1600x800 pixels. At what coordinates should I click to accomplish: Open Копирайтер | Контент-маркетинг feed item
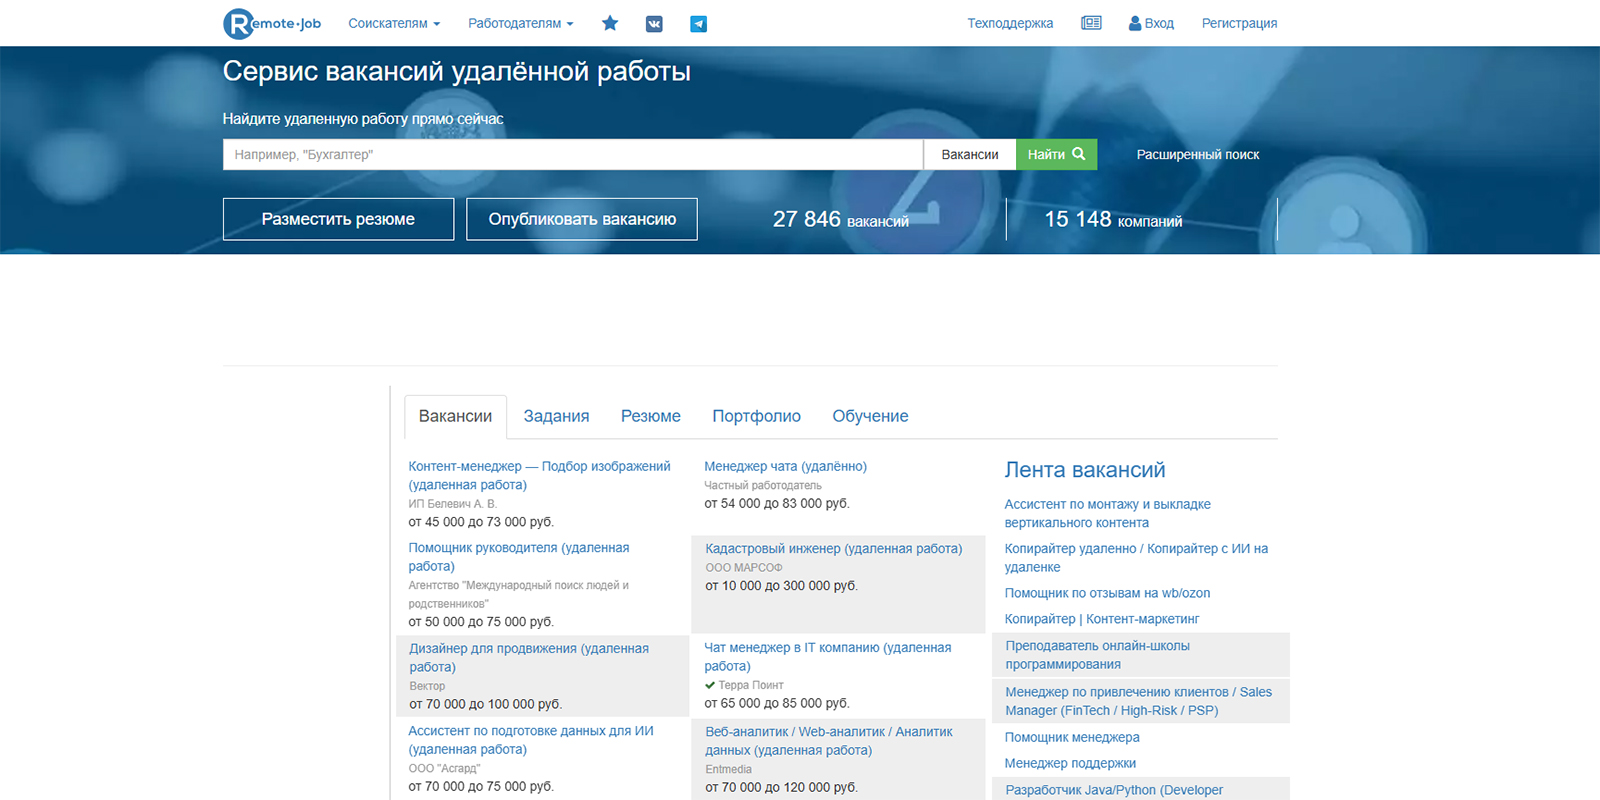[x=1102, y=619]
